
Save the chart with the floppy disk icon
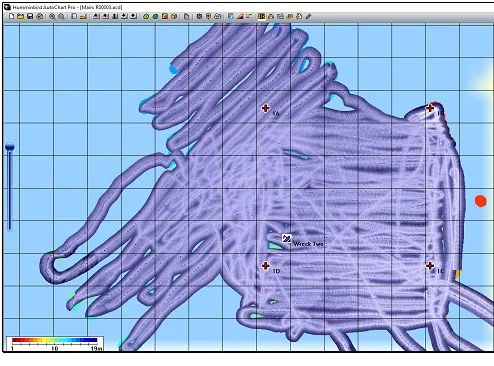30,16
